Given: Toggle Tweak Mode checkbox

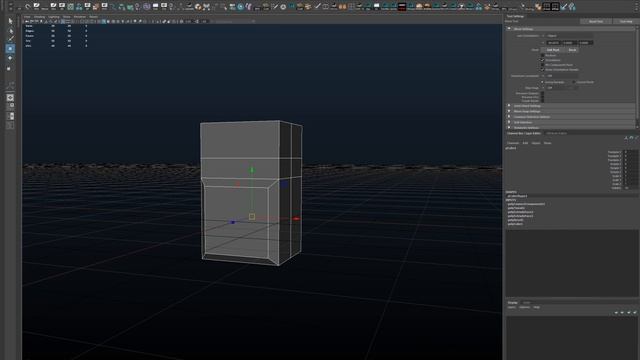Looking at the screenshot, I should 542,101.
